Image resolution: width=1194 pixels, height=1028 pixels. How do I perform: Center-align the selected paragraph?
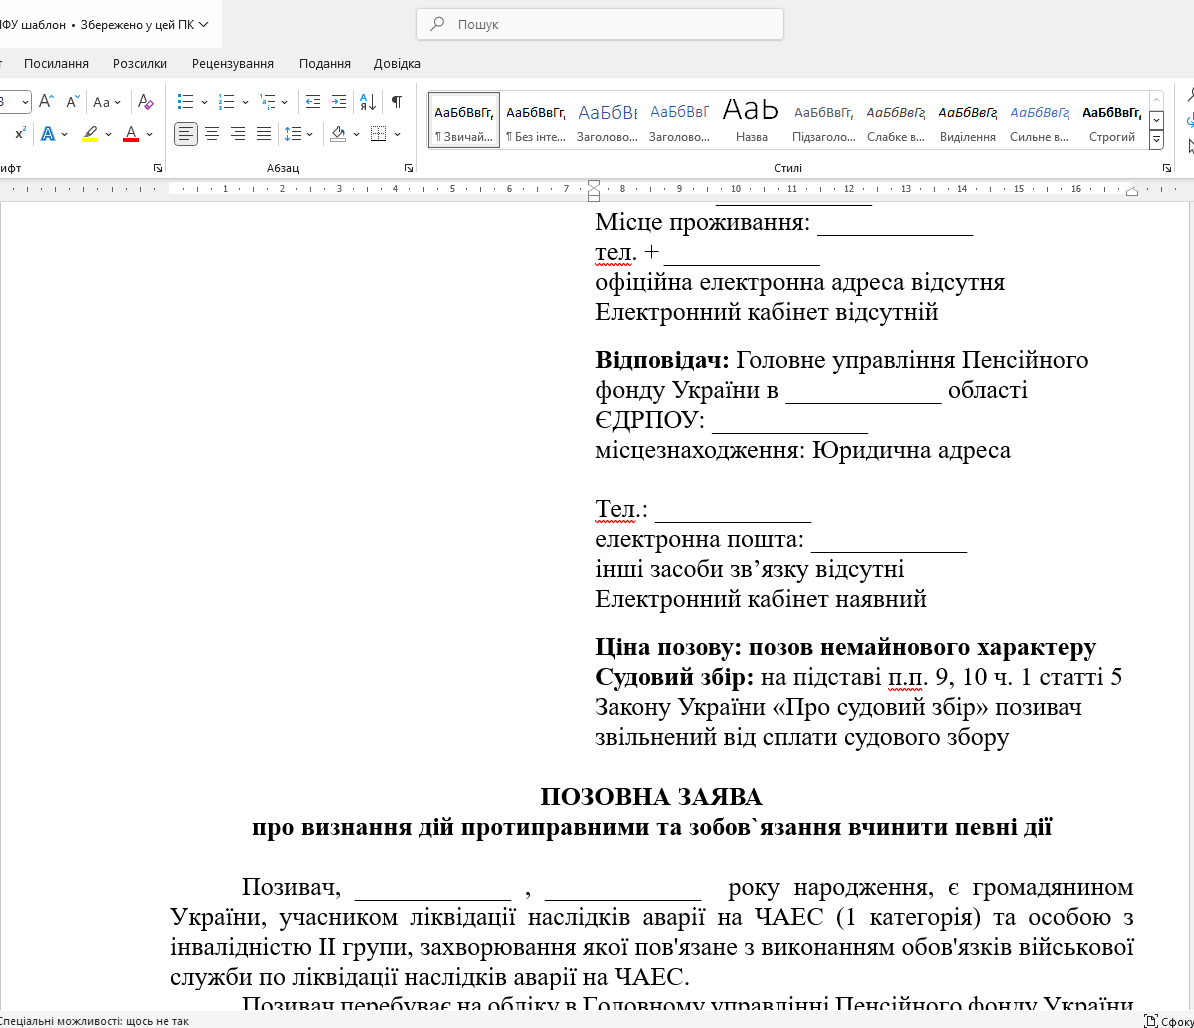[211, 134]
